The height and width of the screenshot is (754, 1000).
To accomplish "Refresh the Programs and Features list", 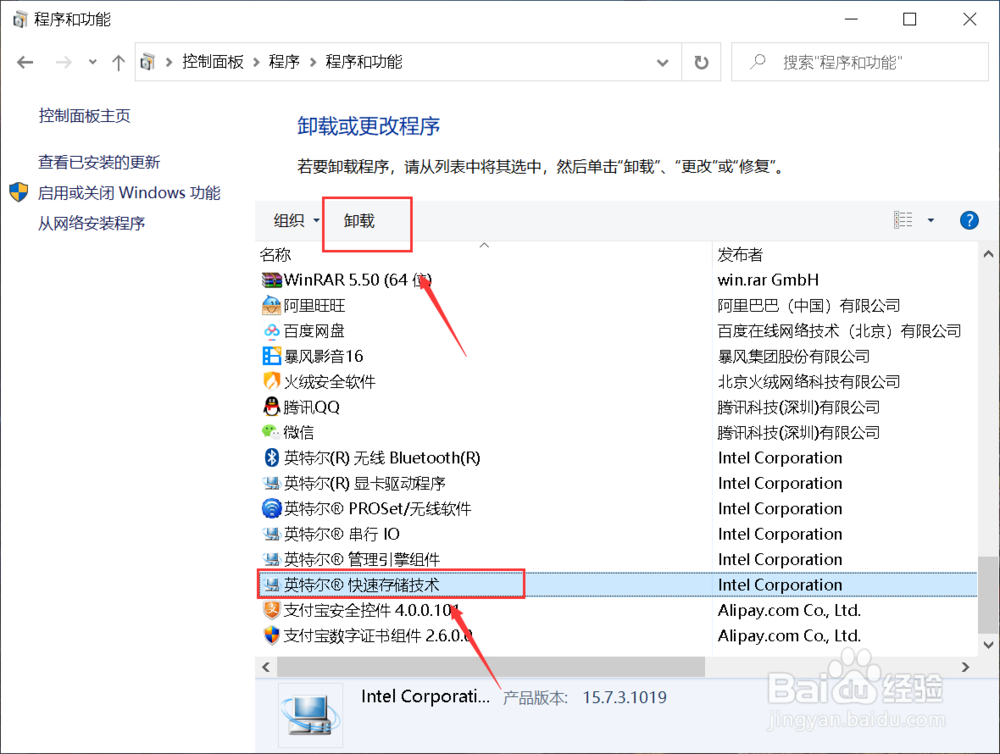I will point(701,62).
